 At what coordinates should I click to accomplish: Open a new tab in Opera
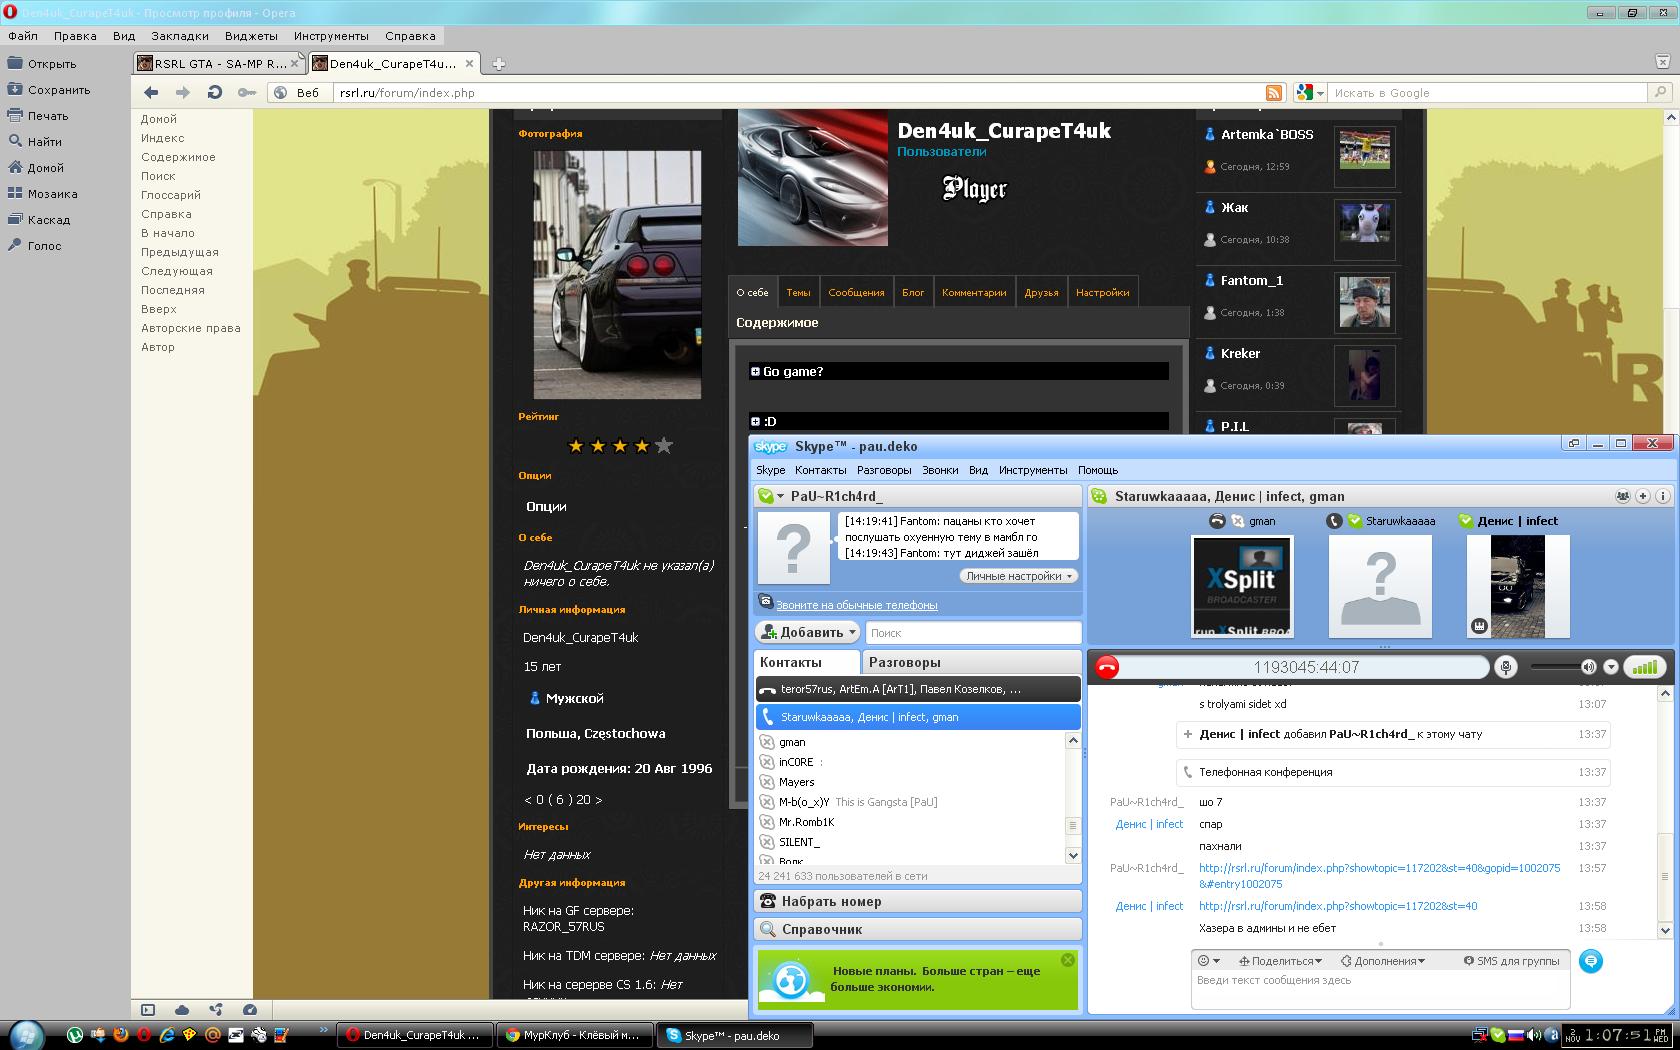(x=498, y=64)
